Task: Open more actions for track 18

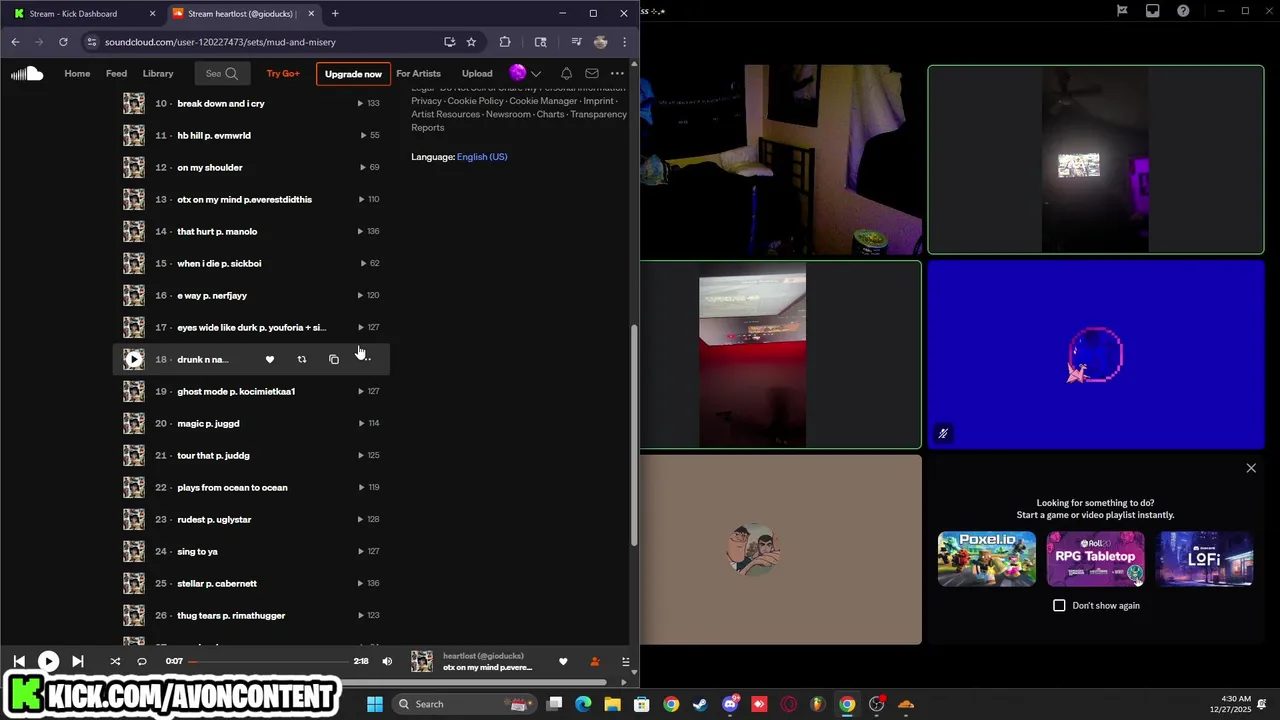Action: pyautogui.click(x=365, y=359)
